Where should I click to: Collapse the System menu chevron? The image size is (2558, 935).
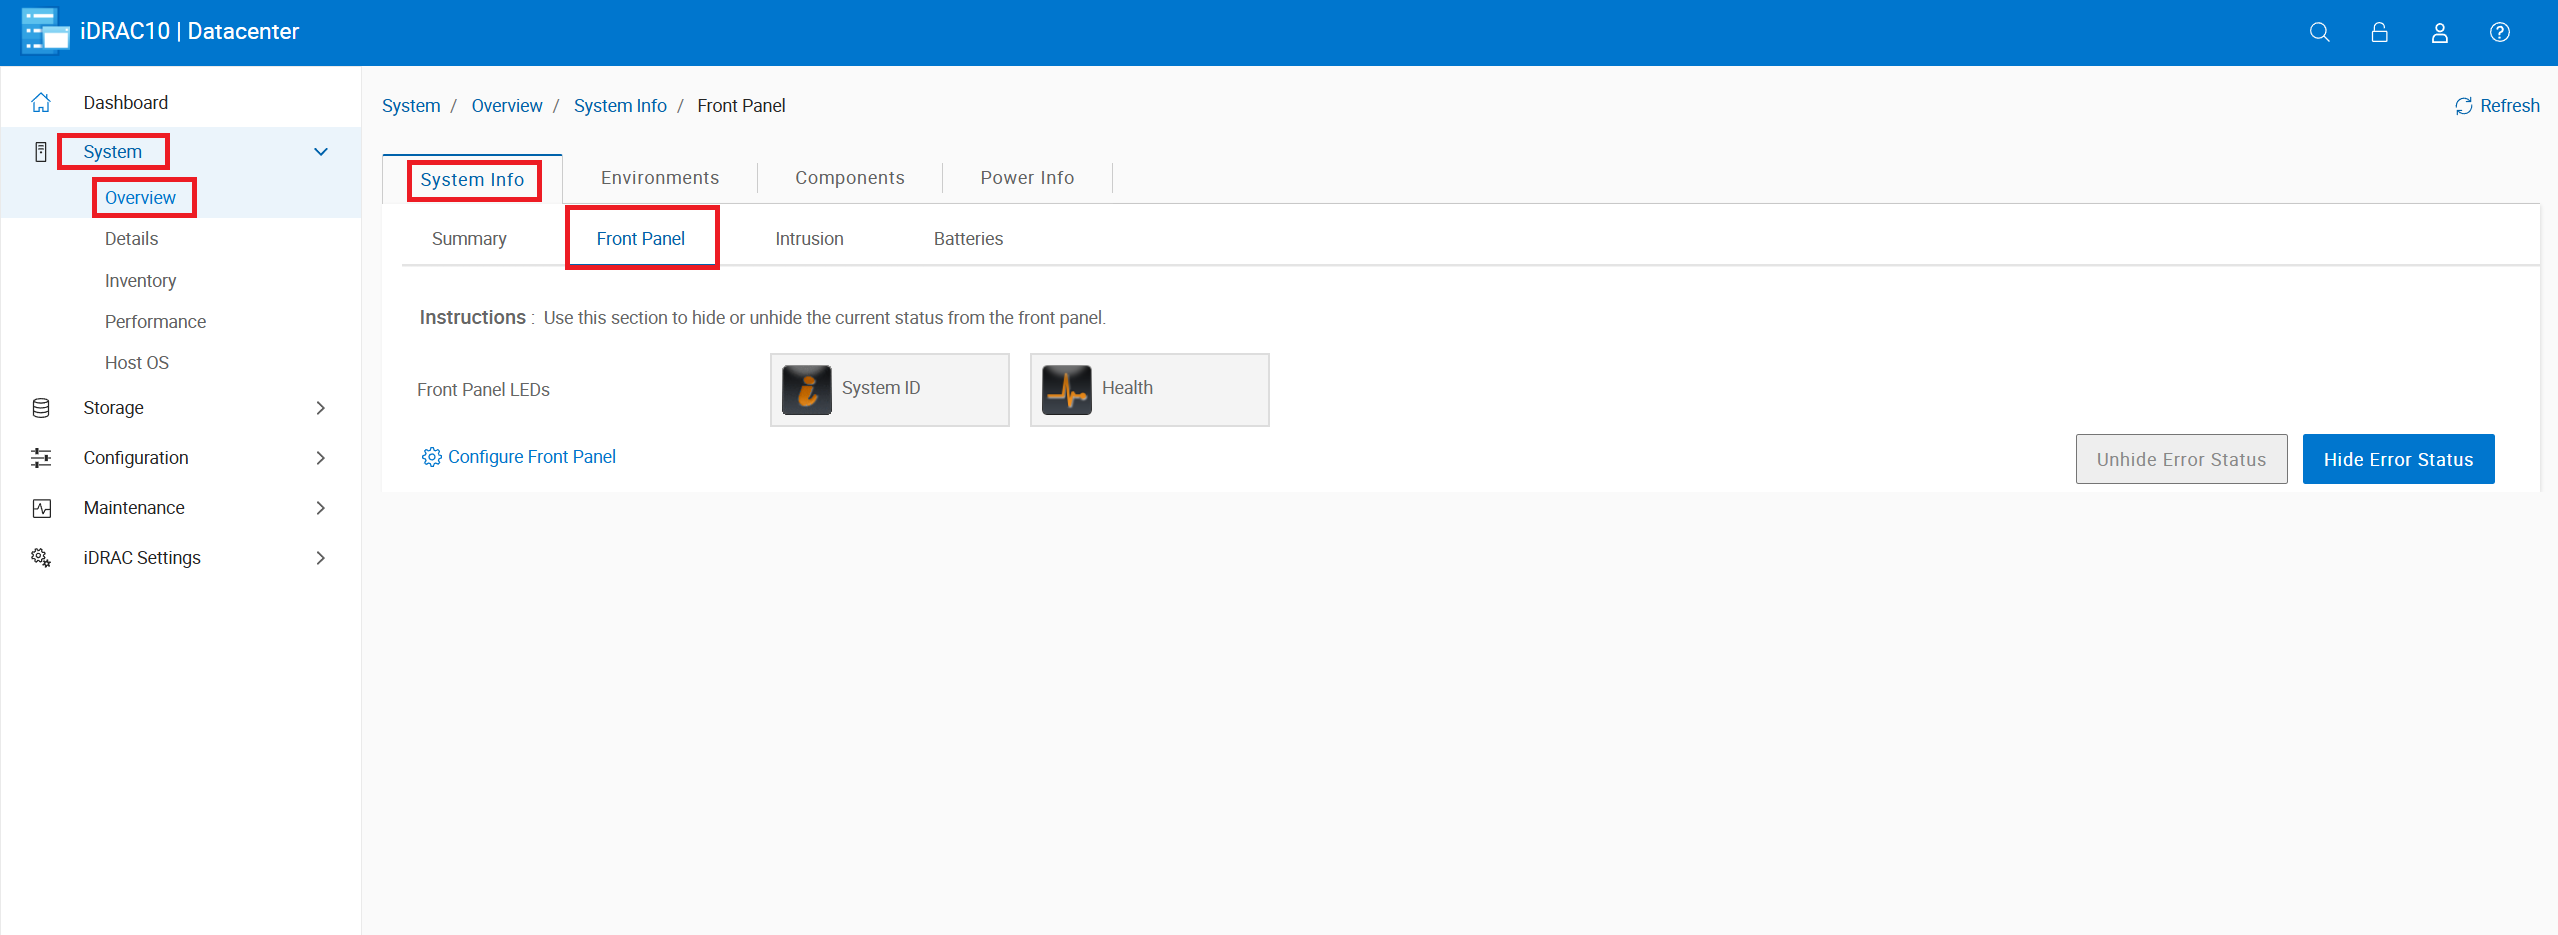tap(321, 152)
